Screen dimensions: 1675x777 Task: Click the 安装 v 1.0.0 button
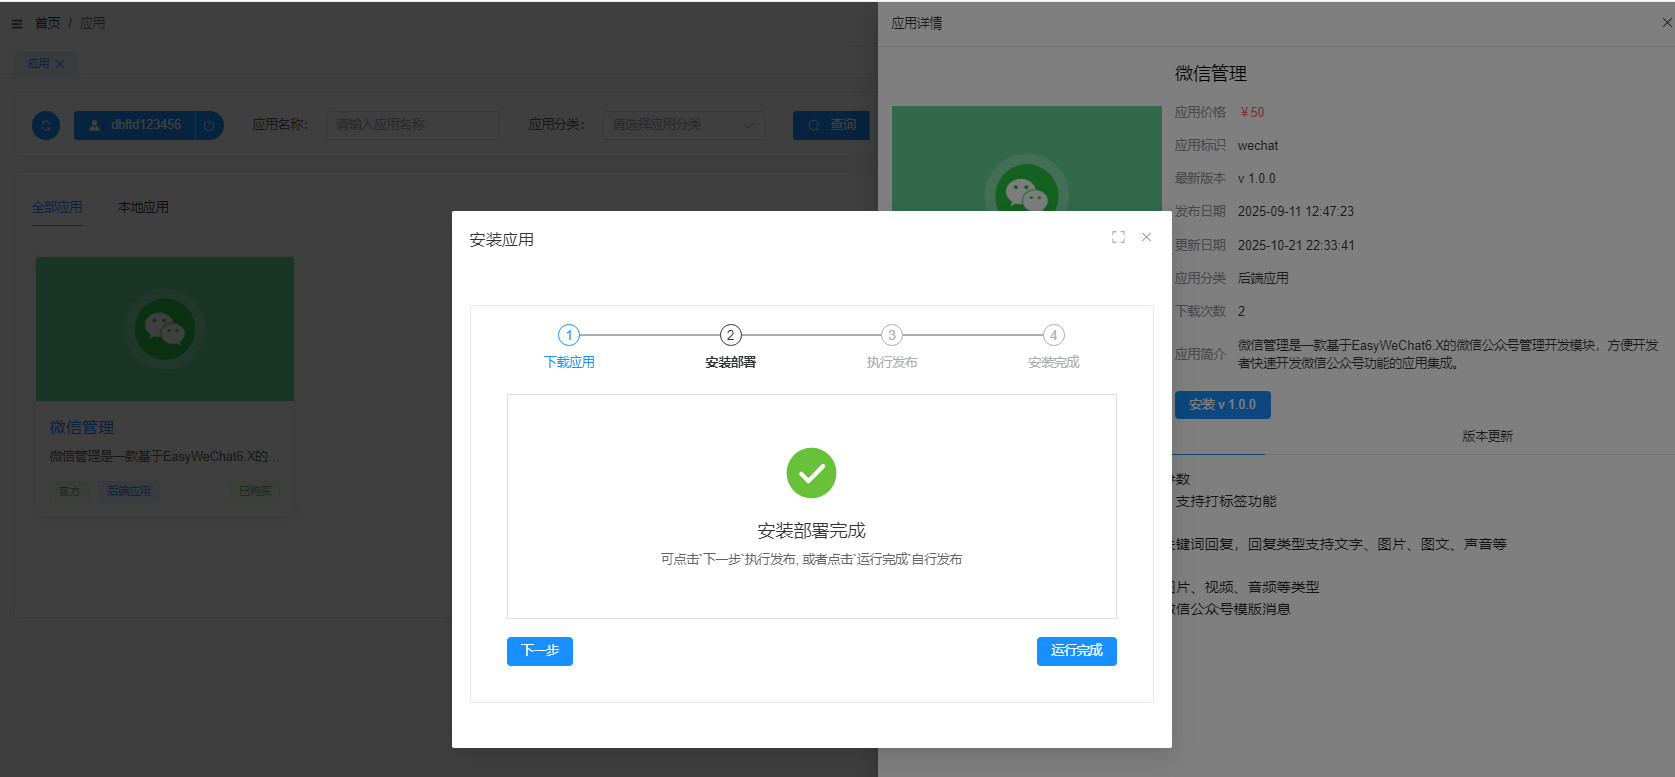click(x=1222, y=405)
